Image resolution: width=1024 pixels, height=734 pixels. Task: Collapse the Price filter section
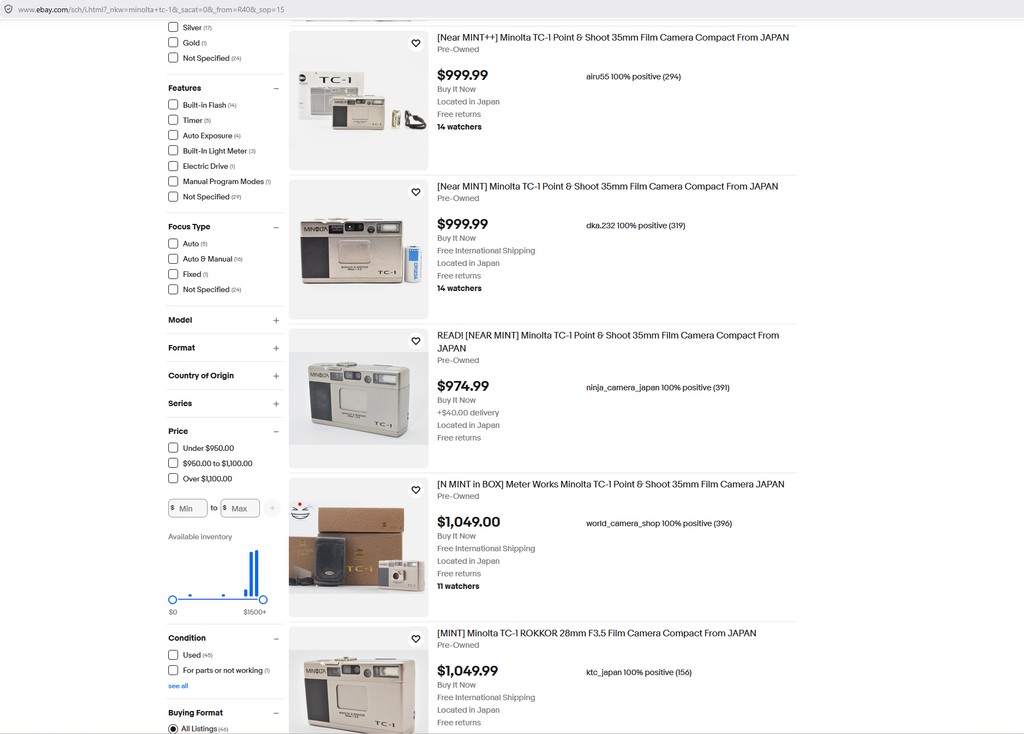276,432
